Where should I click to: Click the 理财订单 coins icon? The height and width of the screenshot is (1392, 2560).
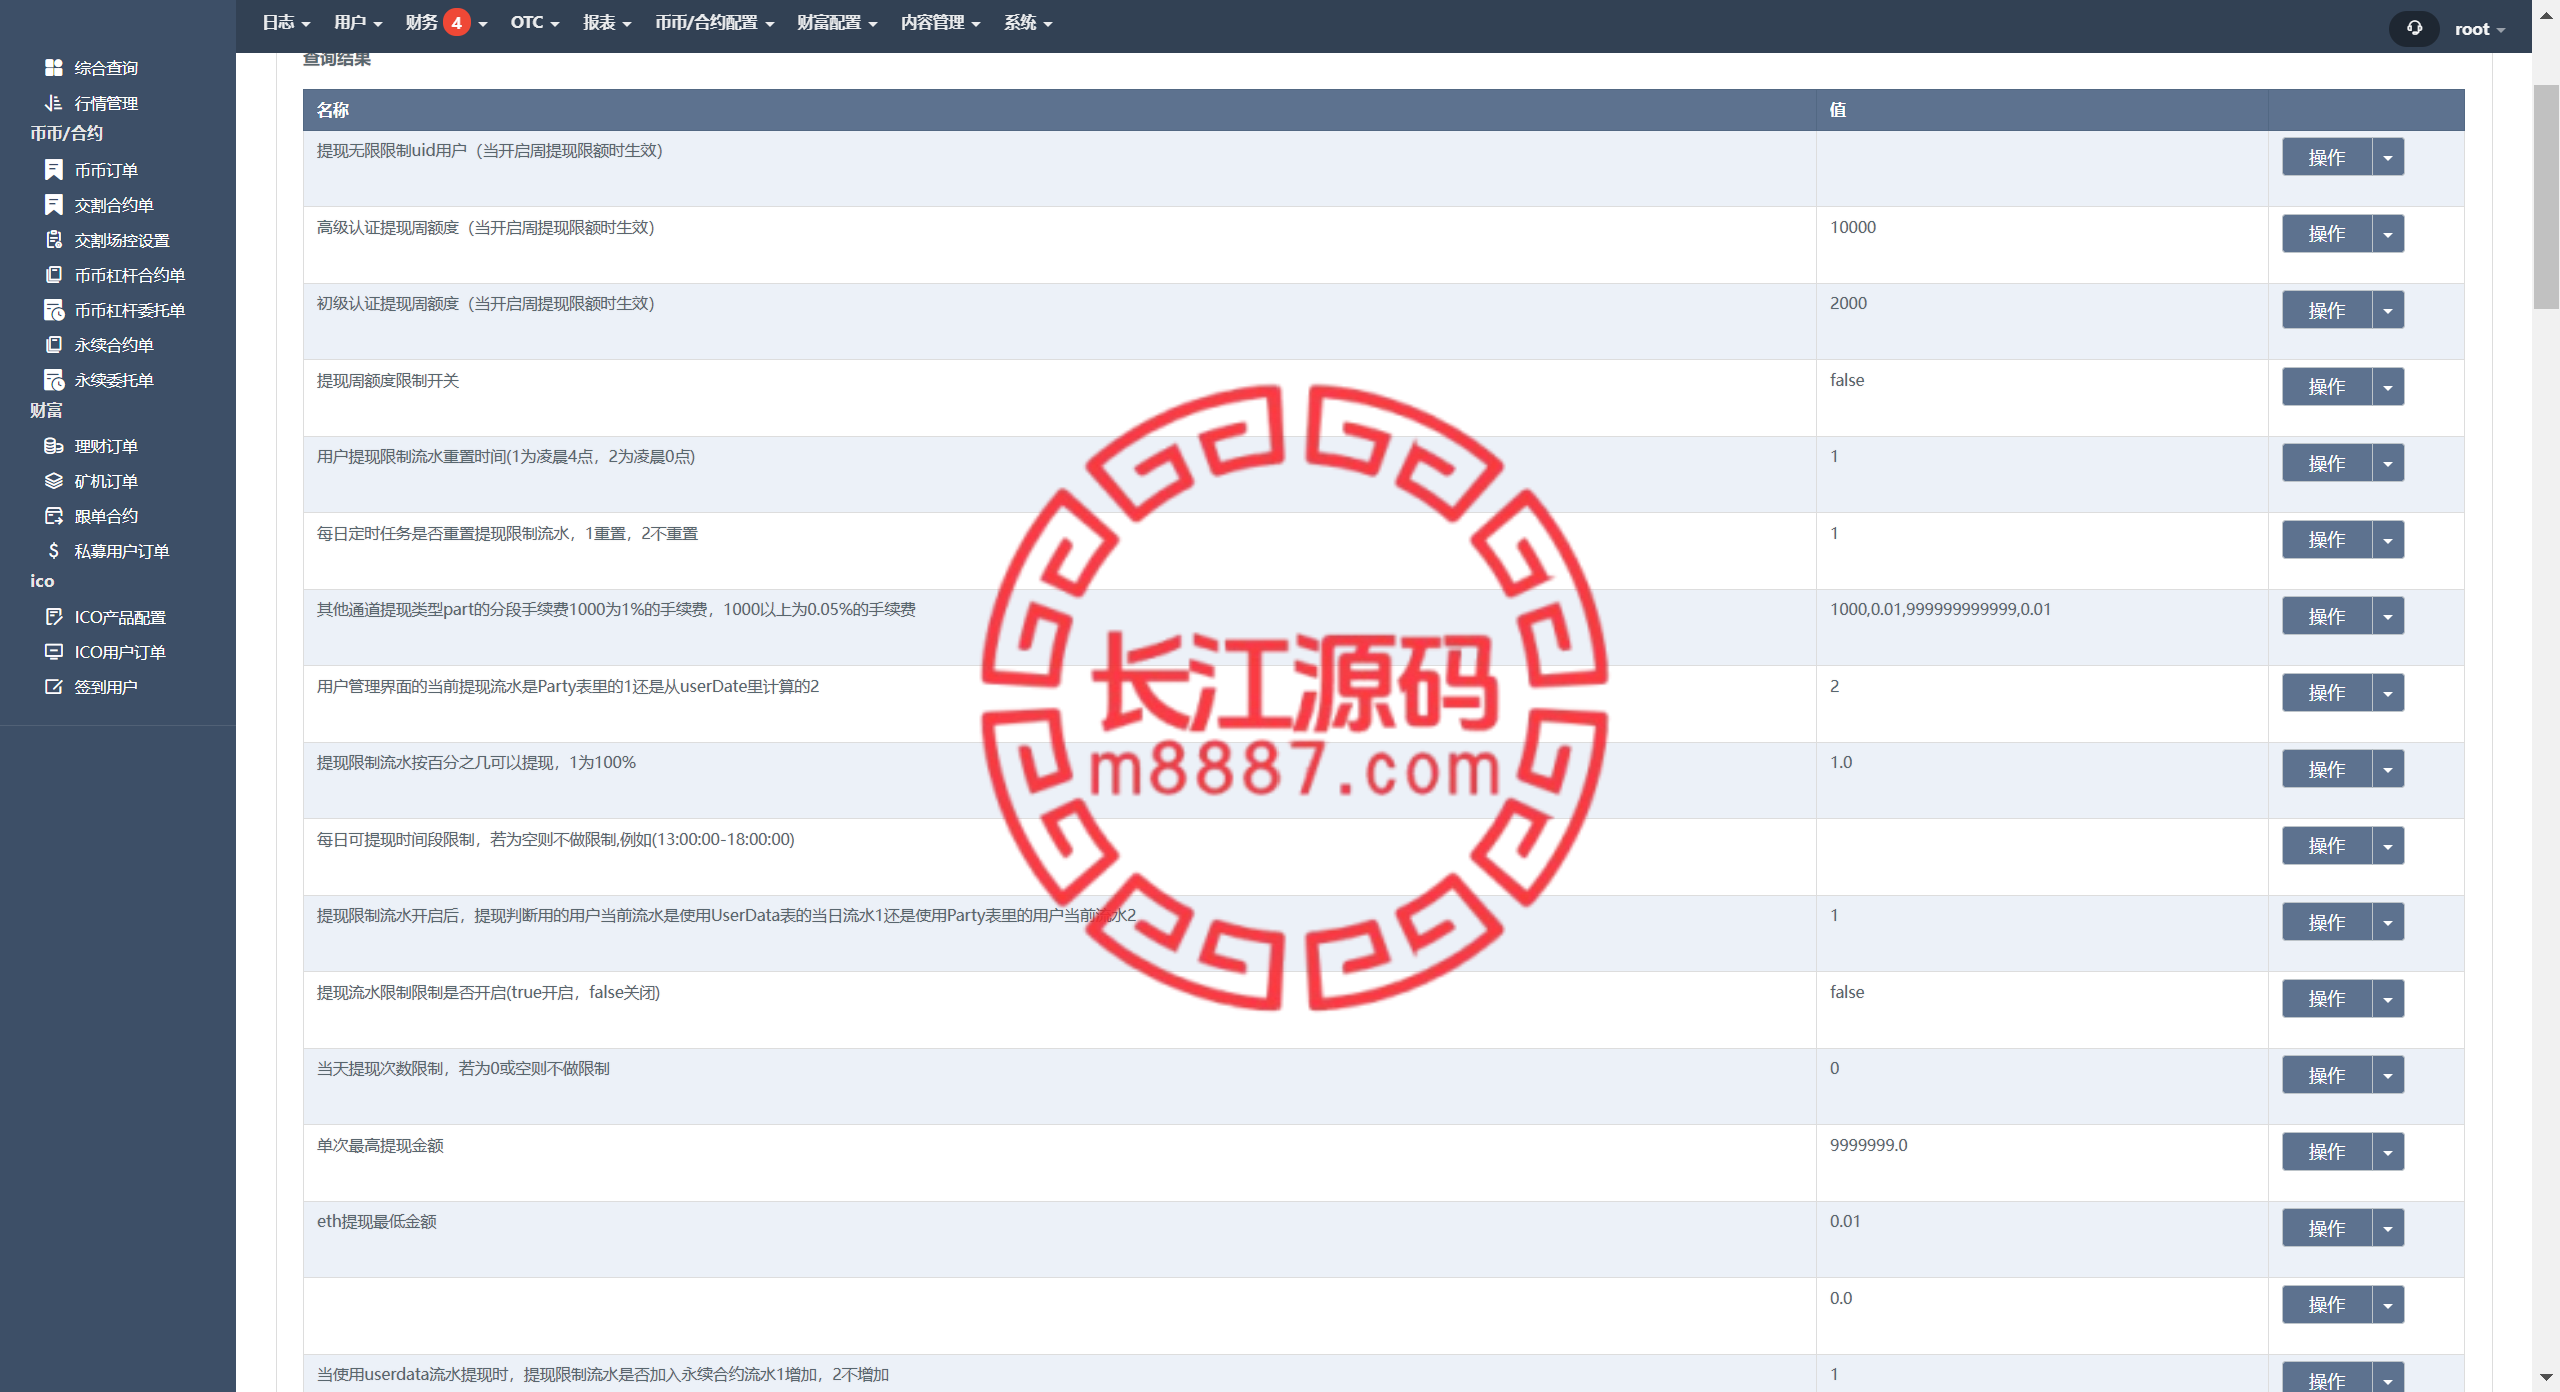54,446
